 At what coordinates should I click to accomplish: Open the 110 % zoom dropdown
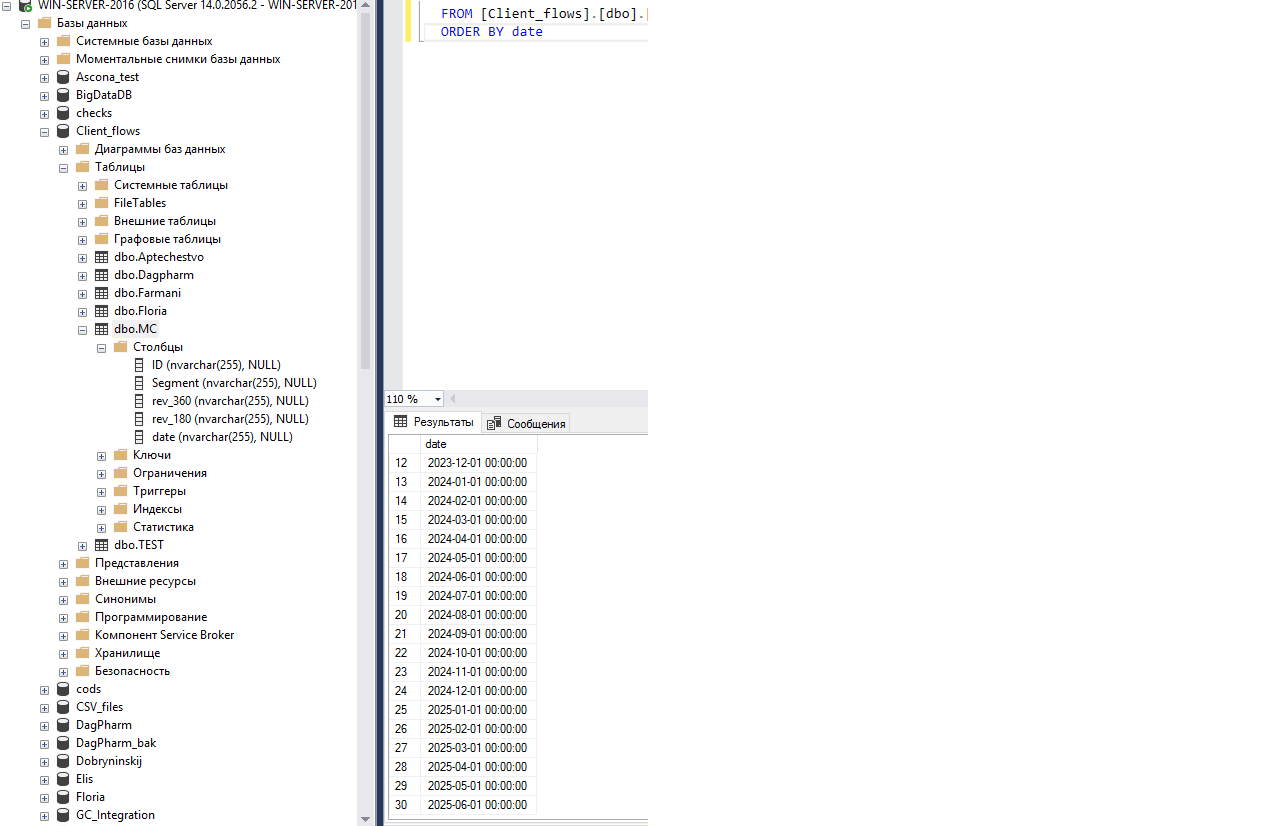[438, 399]
